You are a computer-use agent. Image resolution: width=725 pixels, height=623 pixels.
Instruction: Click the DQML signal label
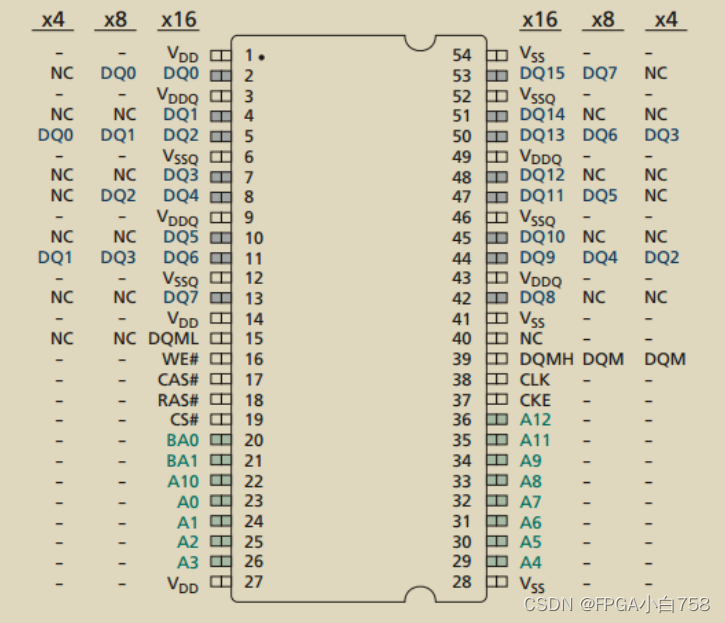(x=173, y=339)
